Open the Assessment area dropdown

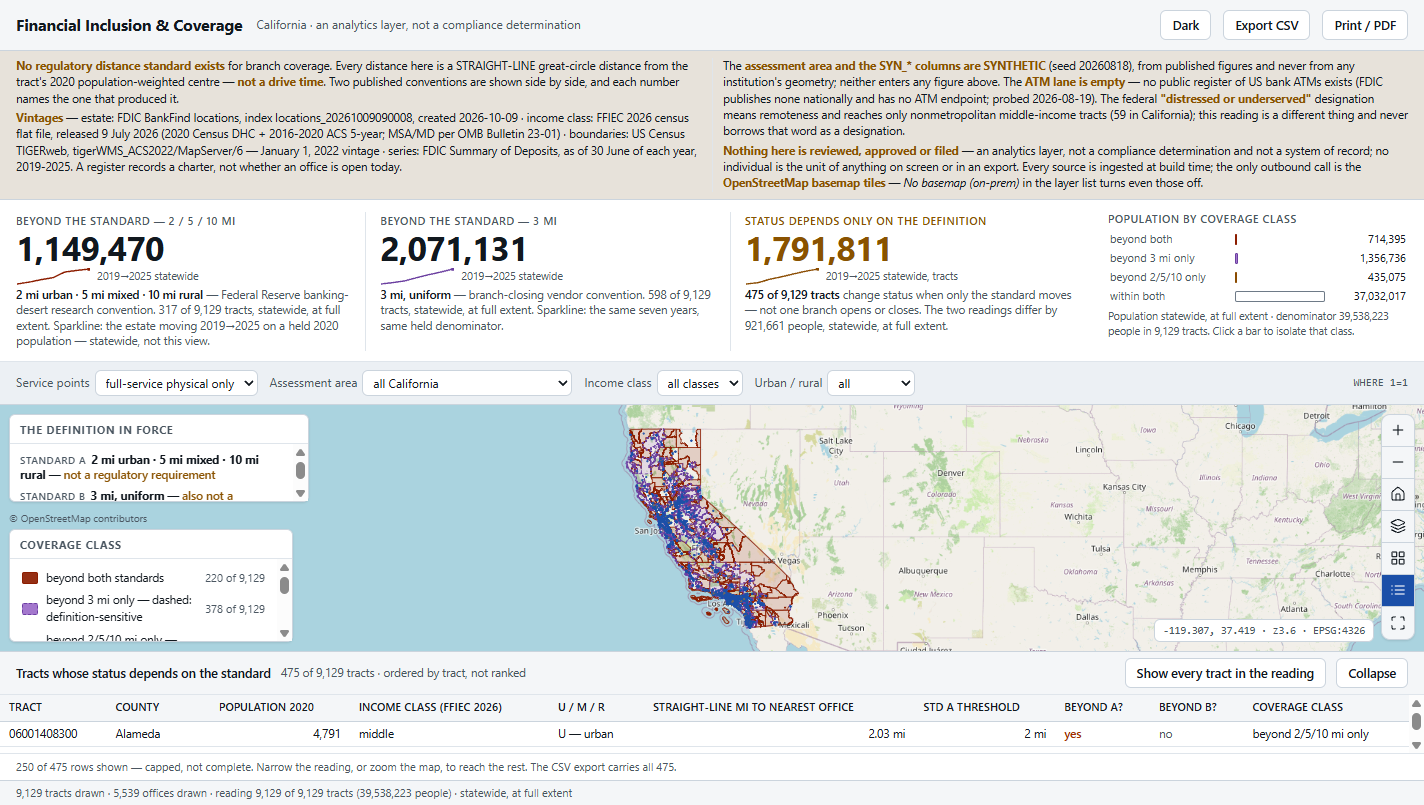pos(467,383)
